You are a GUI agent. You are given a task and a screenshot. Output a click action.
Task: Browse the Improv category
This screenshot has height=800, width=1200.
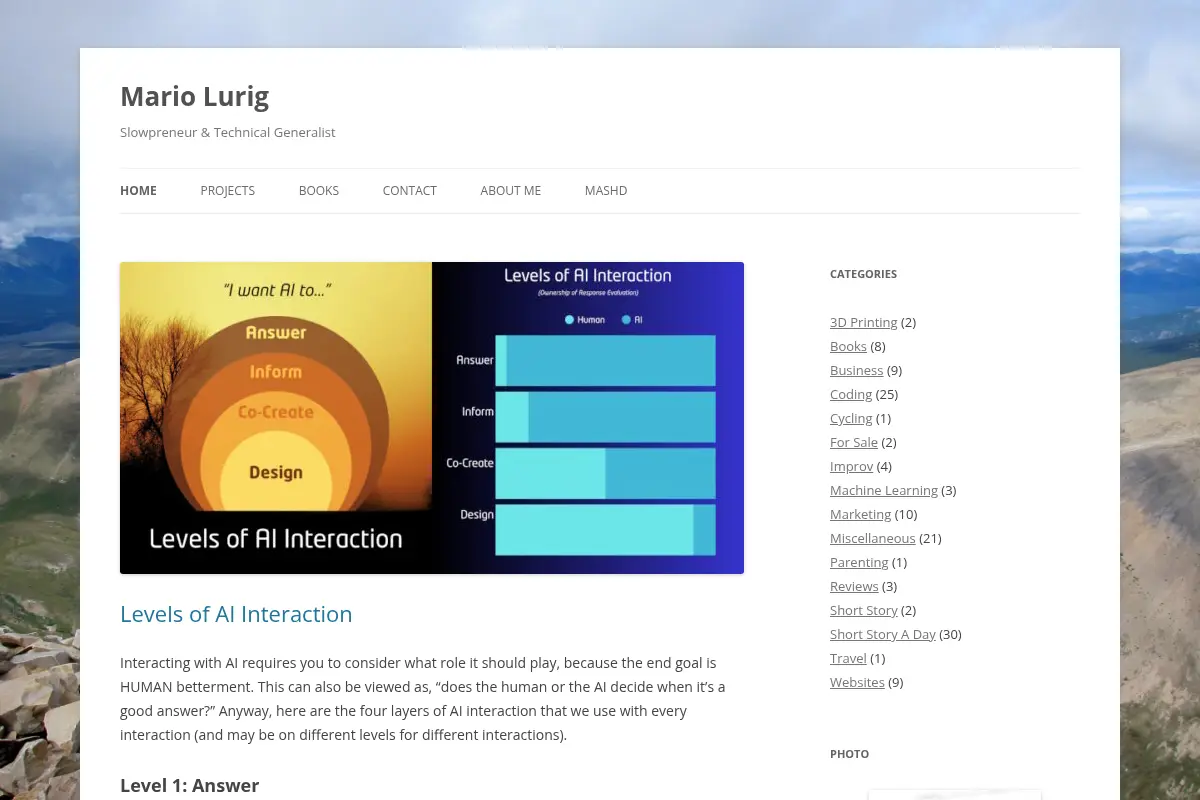[x=851, y=466]
